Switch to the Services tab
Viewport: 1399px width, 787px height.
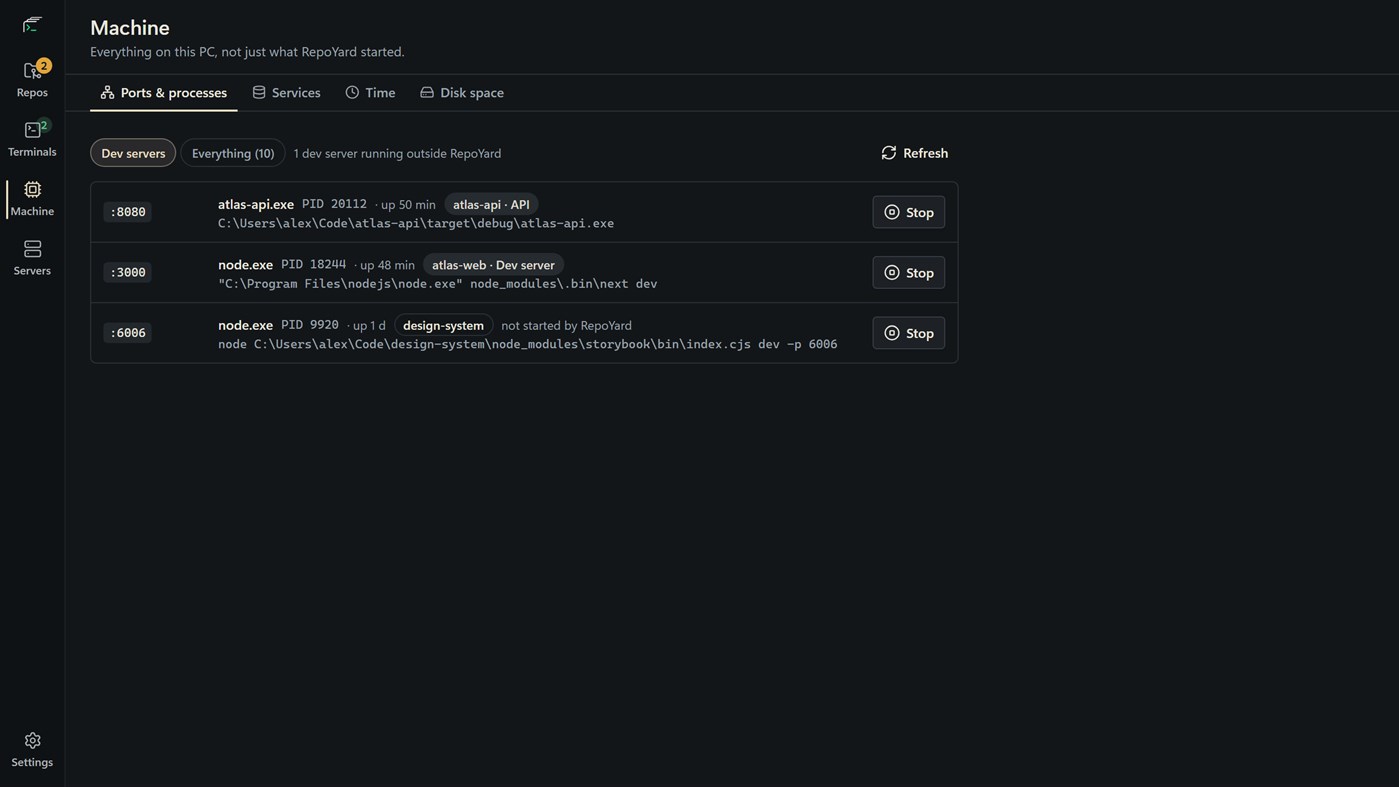[x=286, y=92]
